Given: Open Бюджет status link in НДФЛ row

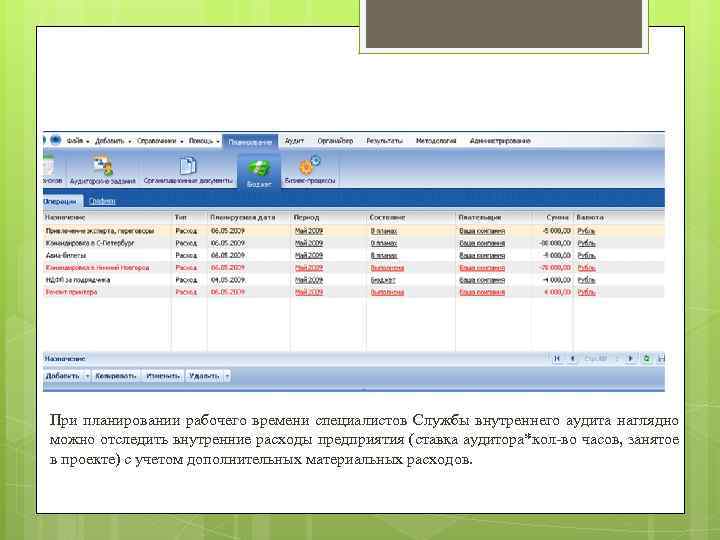Looking at the screenshot, I should click(383, 280).
